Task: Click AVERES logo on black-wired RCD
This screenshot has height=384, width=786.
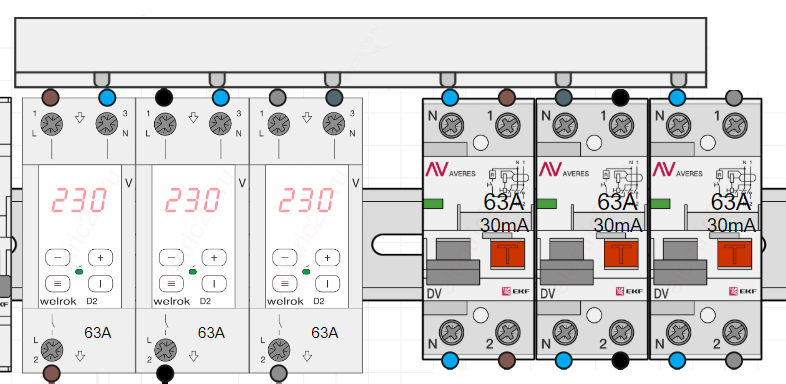Action: [x=564, y=169]
